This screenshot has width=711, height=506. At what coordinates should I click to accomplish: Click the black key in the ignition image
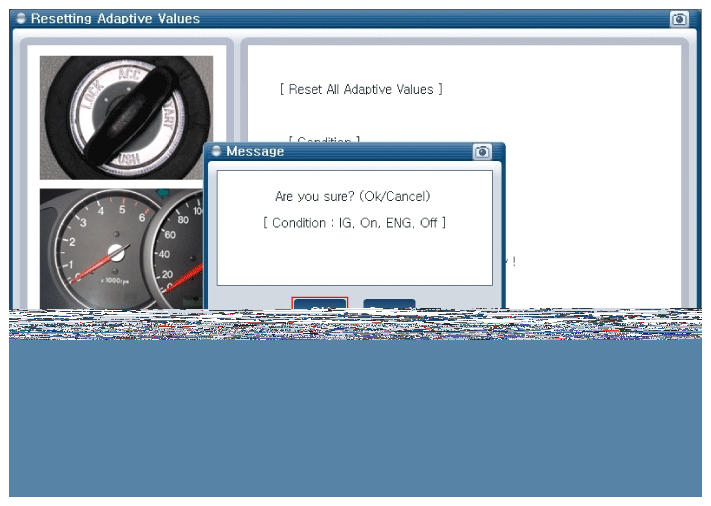pyautogui.click(x=118, y=125)
